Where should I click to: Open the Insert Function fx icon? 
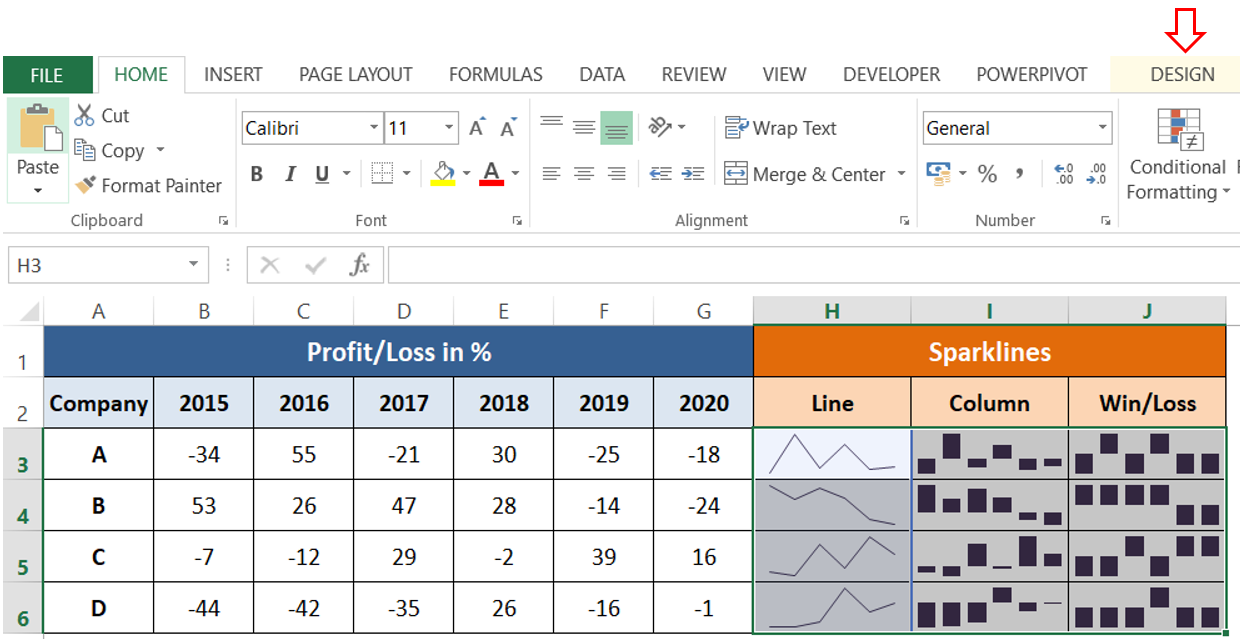(x=363, y=264)
